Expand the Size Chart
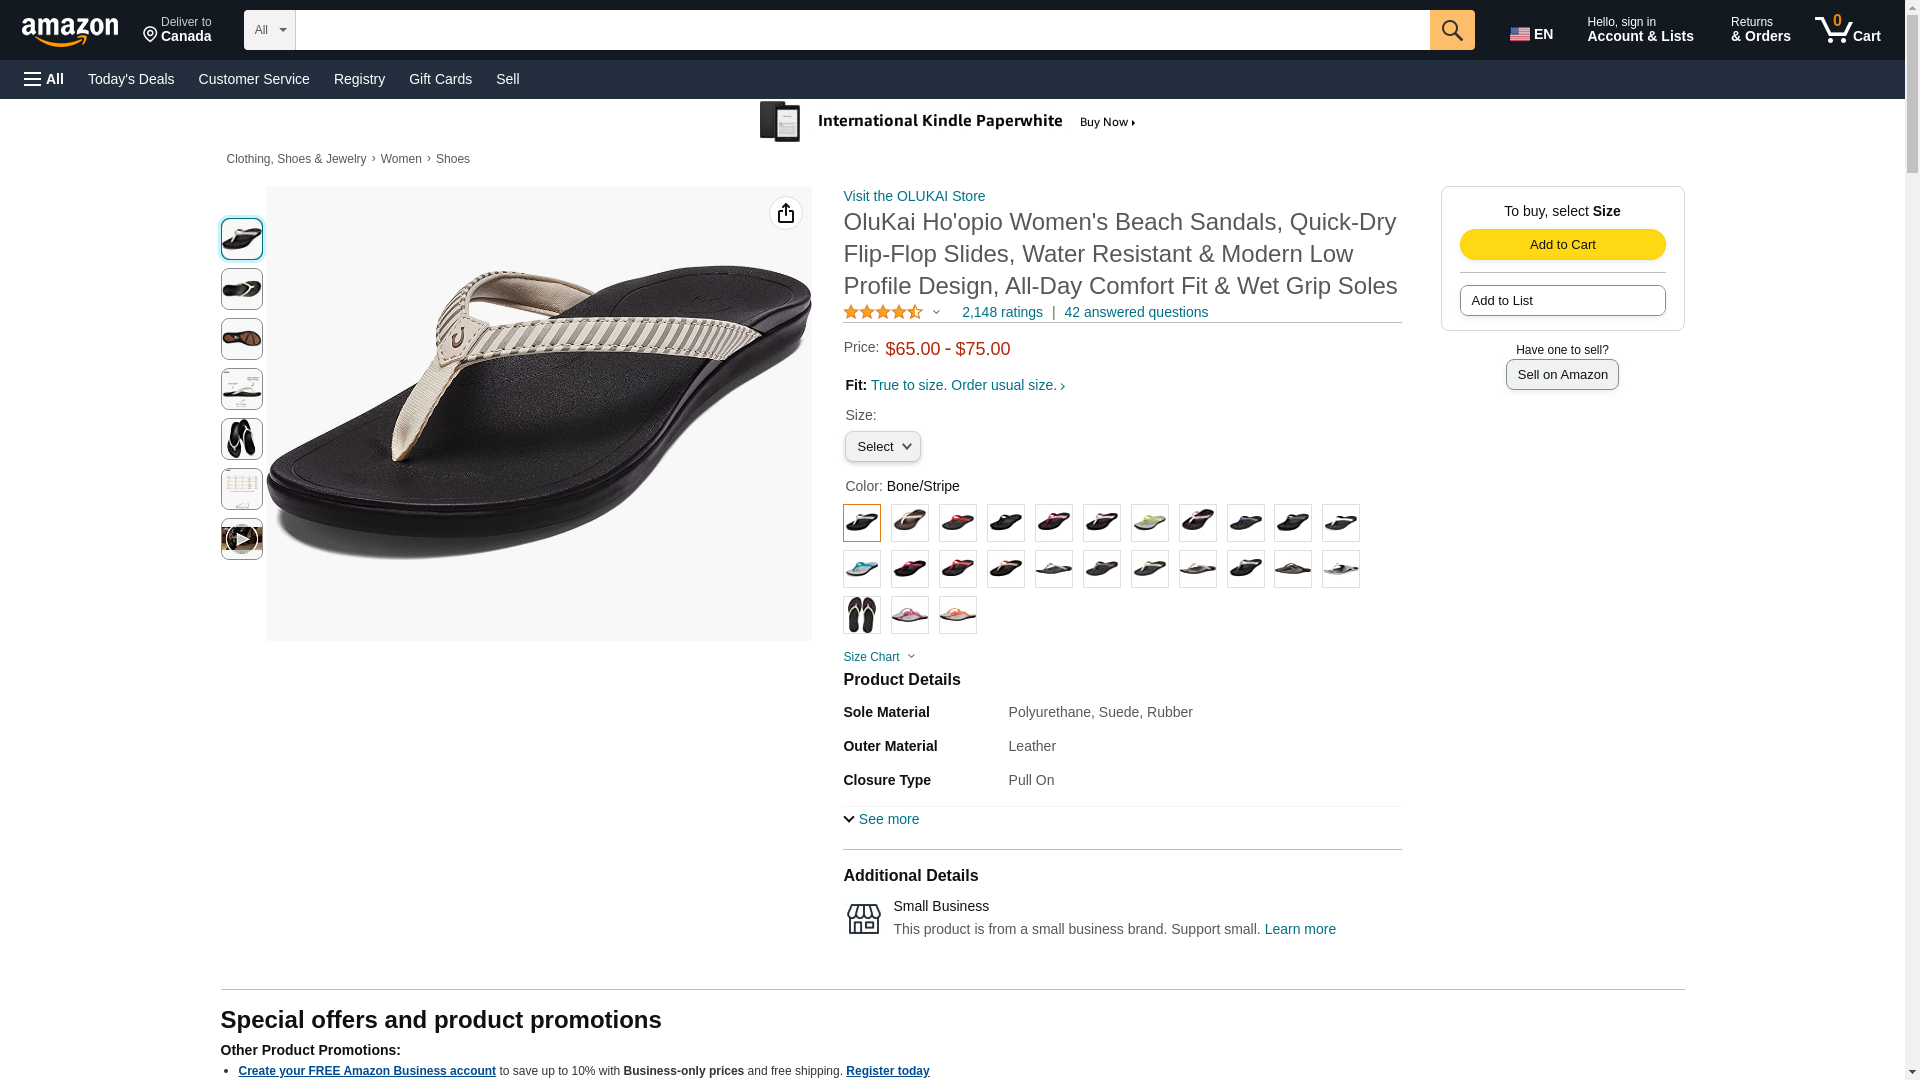 879,657
